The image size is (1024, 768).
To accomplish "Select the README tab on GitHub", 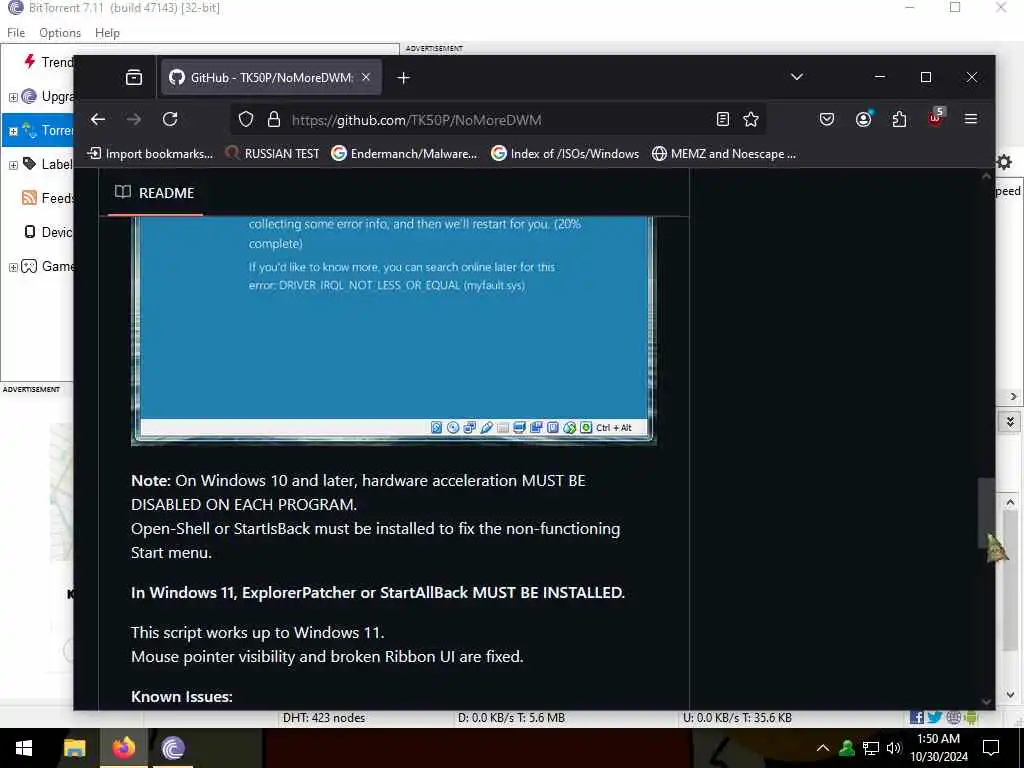I will coord(155,193).
